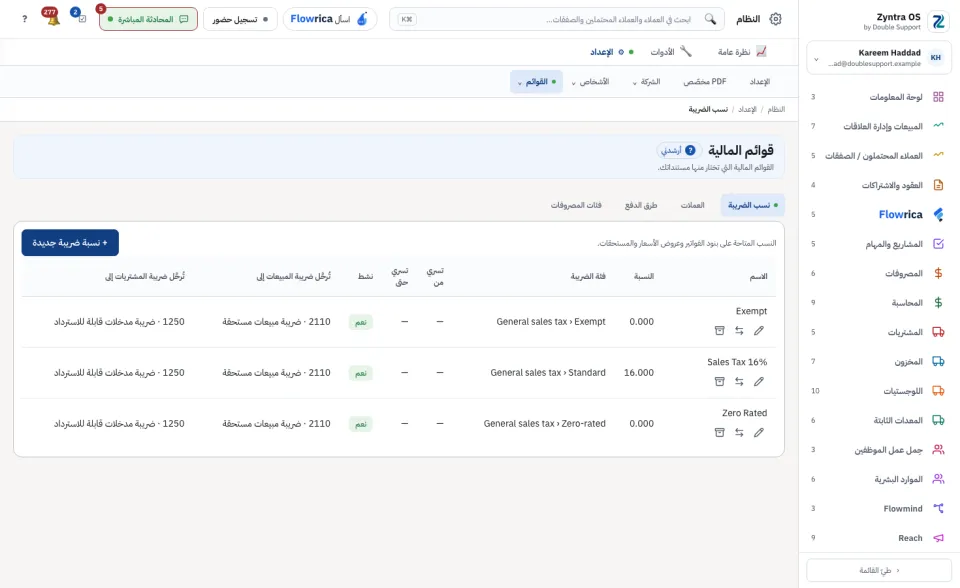
Task: Click the Zyntra OS logo
Action: [x=938, y=21]
